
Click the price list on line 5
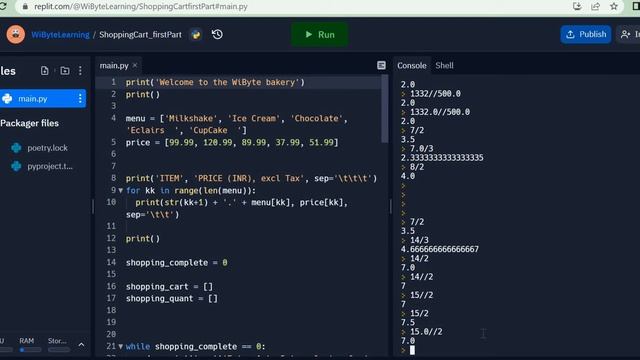pyautogui.click(x=232, y=142)
